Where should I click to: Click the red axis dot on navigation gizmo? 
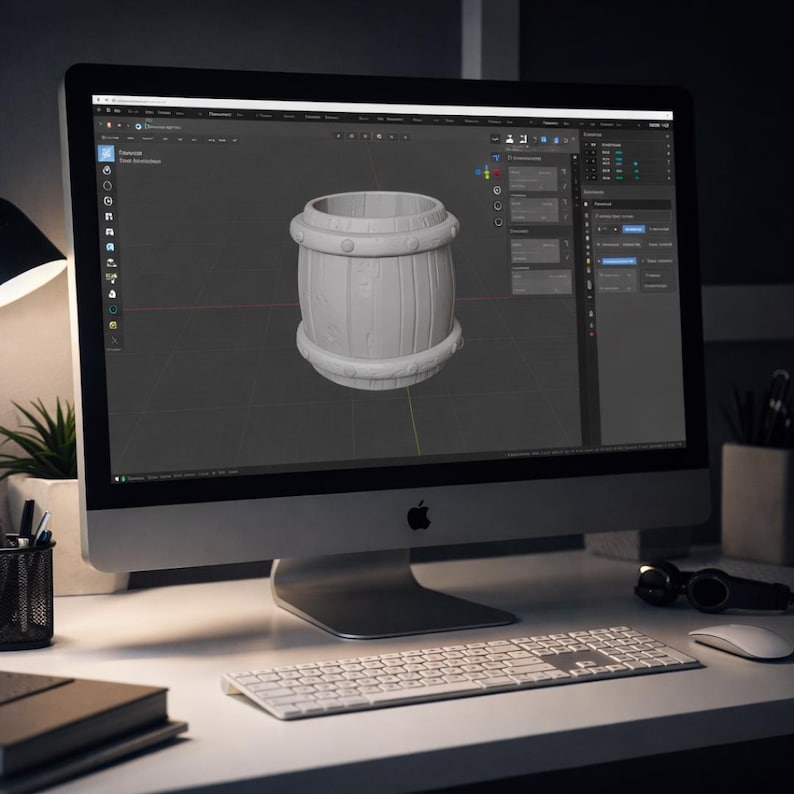click(x=497, y=173)
